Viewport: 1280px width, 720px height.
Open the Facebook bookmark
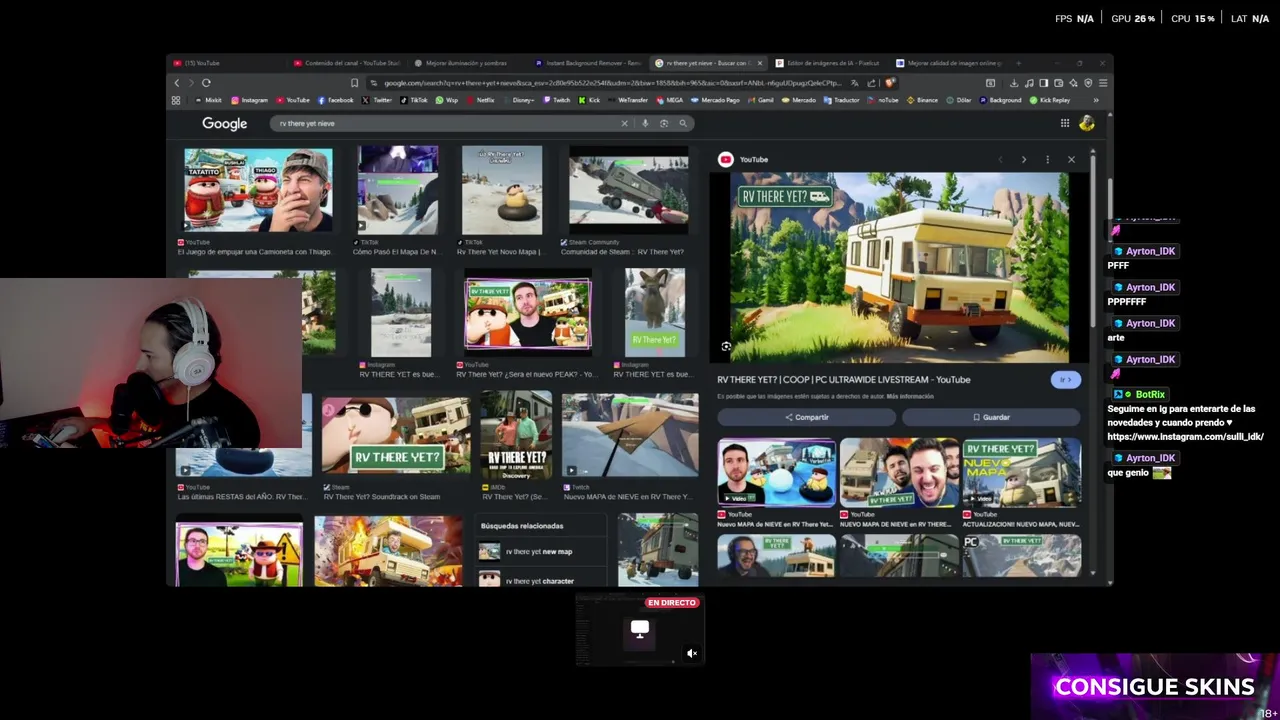tap(335, 100)
